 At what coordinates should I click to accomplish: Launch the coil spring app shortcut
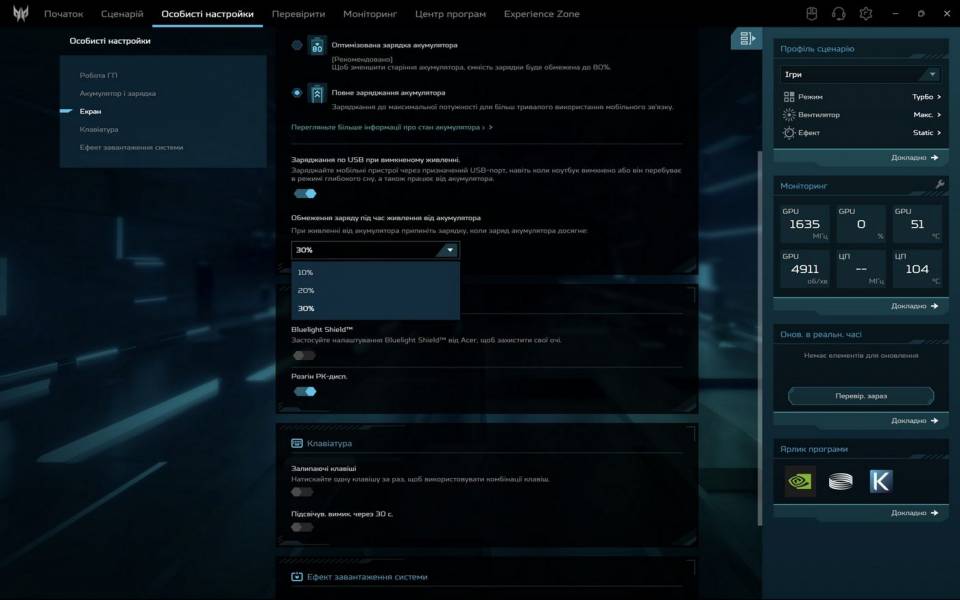pos(840,481)
